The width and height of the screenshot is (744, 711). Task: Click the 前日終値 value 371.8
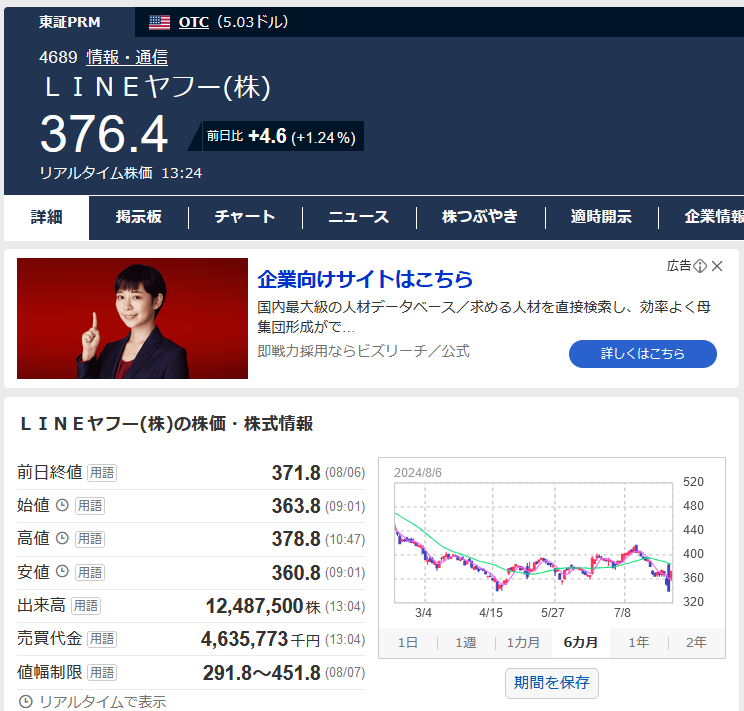pos(296,473)
